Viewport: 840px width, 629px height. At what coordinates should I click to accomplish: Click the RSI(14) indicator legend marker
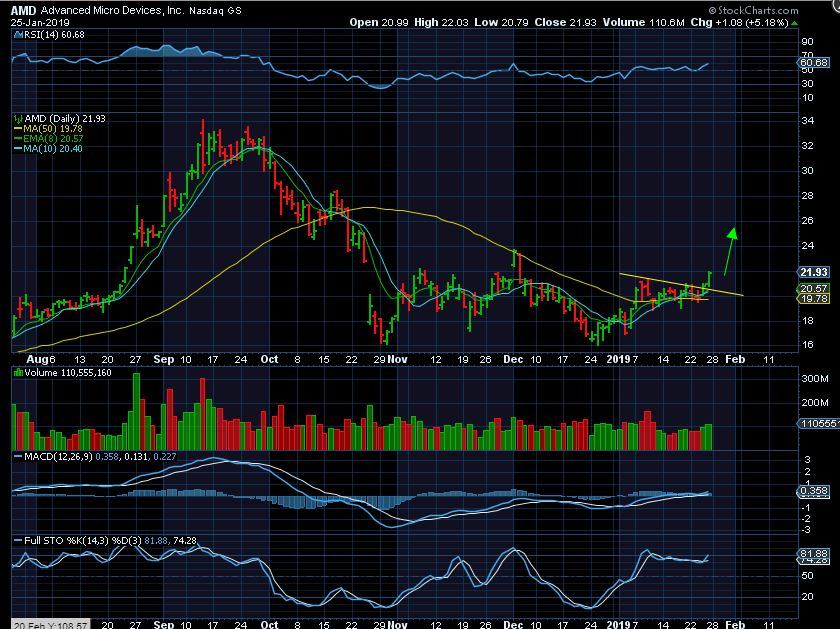[15, 33]
